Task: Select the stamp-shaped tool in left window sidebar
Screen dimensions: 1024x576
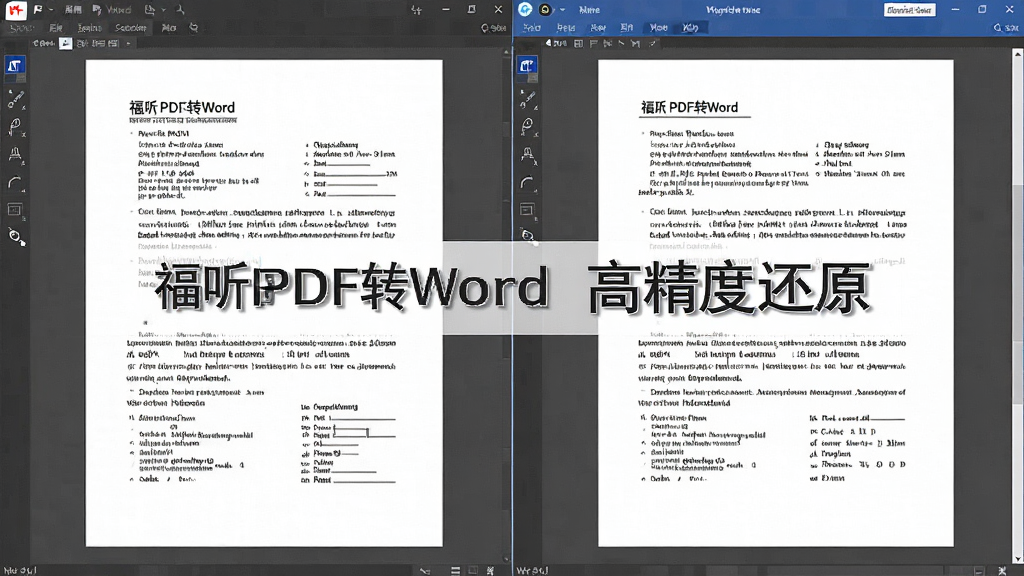Action: click(x=15, y=154)
